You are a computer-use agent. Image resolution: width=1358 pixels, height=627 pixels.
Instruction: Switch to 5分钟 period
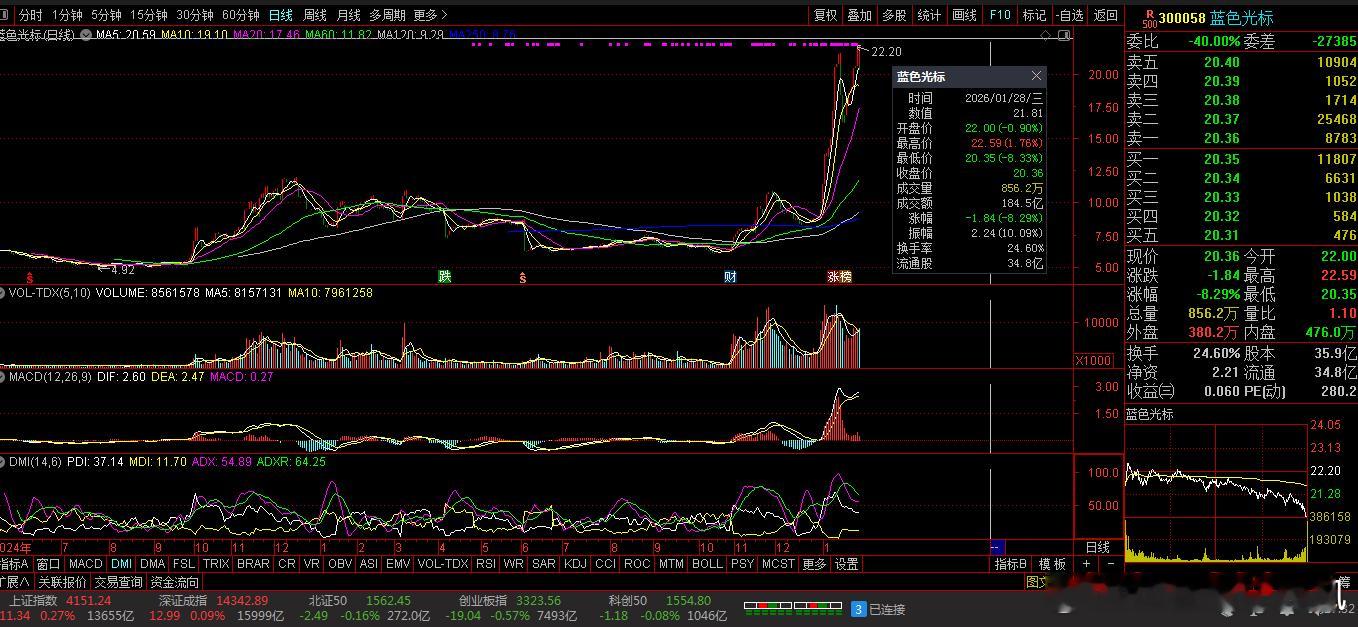point(106,15)
